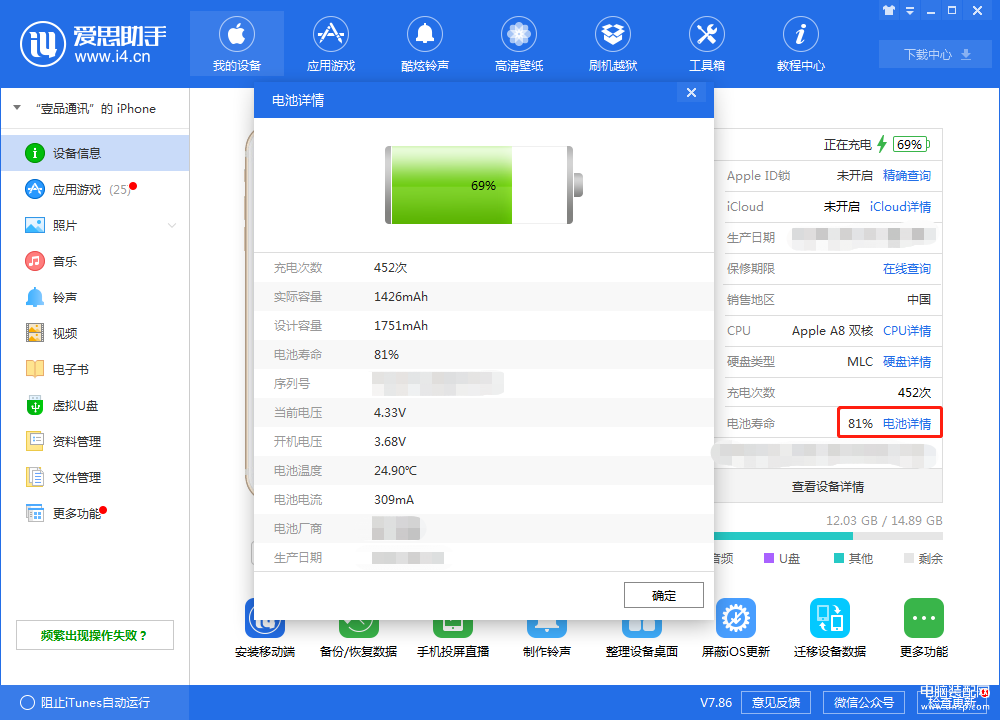
Task: Open 迁移设备数据 icon
Action: pyautogui.click(x=830, y=618)
